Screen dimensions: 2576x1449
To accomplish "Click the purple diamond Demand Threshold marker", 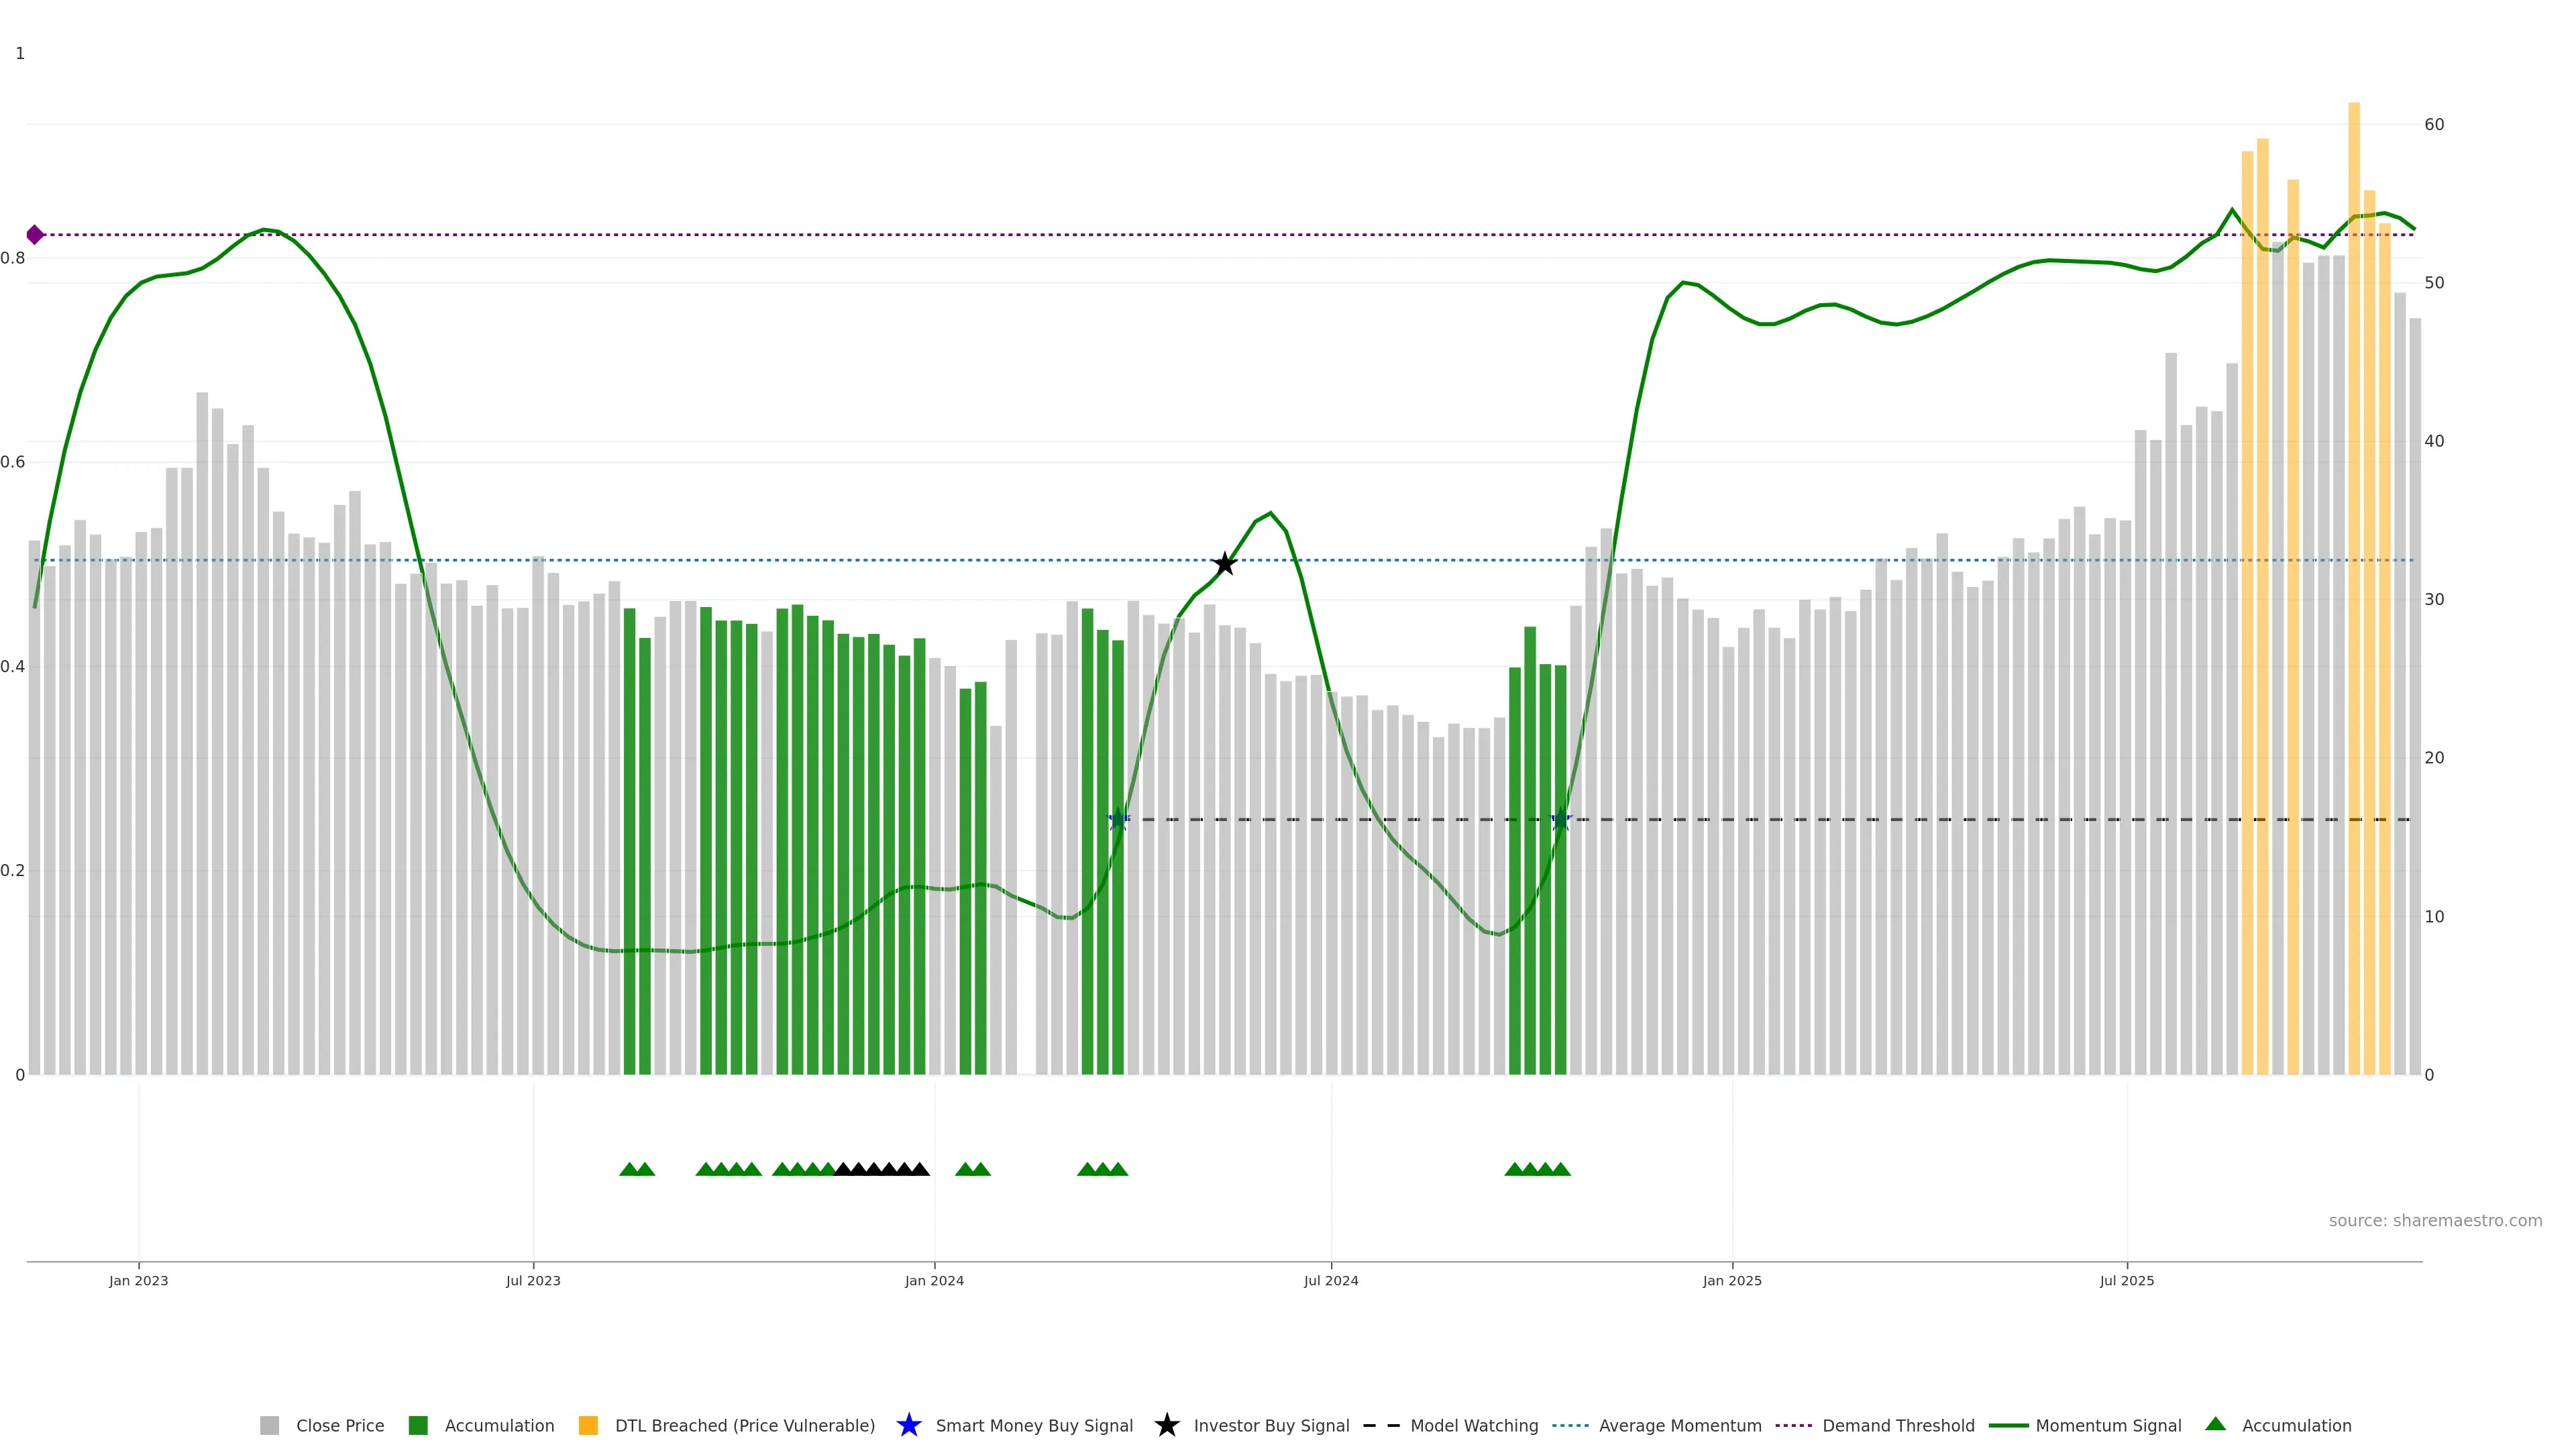I will pos(35,235).
